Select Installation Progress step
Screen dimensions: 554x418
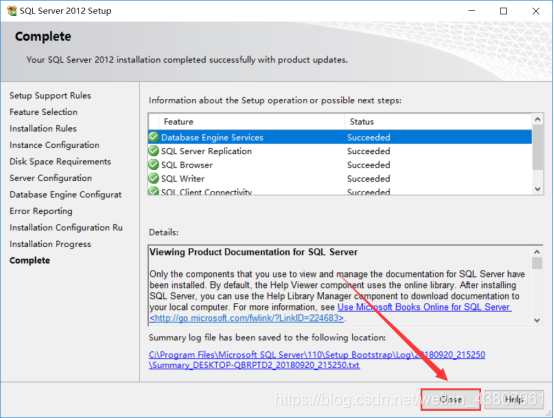[50, 244]
